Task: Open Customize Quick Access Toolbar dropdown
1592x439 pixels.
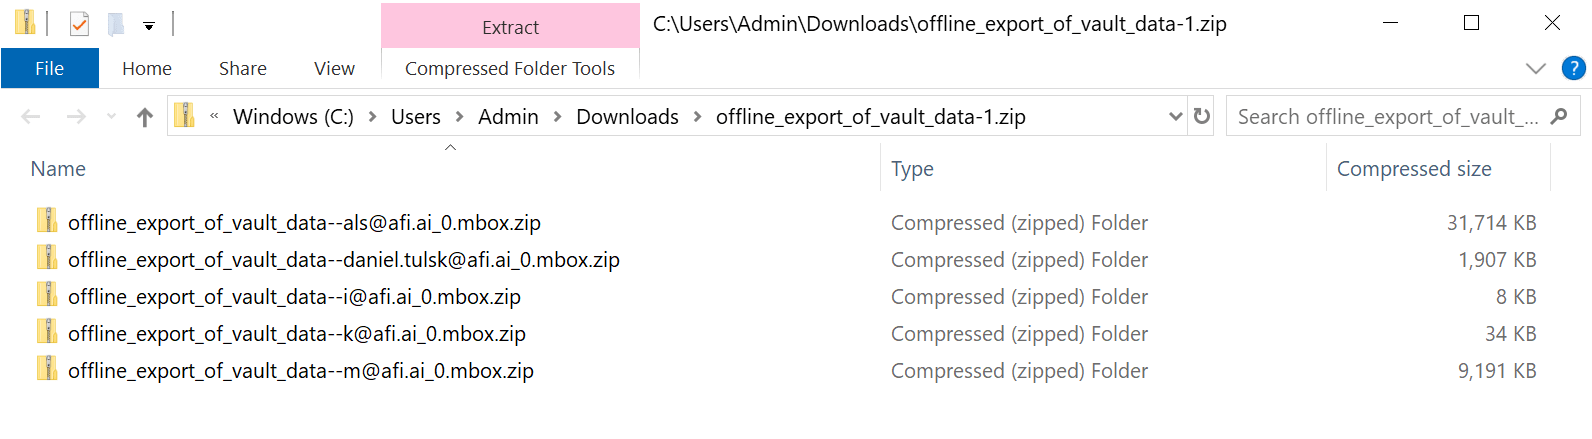Action: 149,26
